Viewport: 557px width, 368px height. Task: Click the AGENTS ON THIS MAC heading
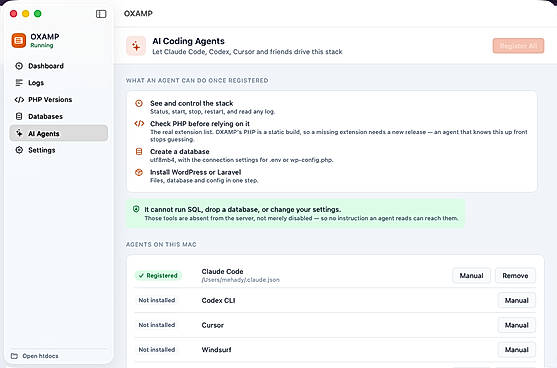[x=161, y=244]
